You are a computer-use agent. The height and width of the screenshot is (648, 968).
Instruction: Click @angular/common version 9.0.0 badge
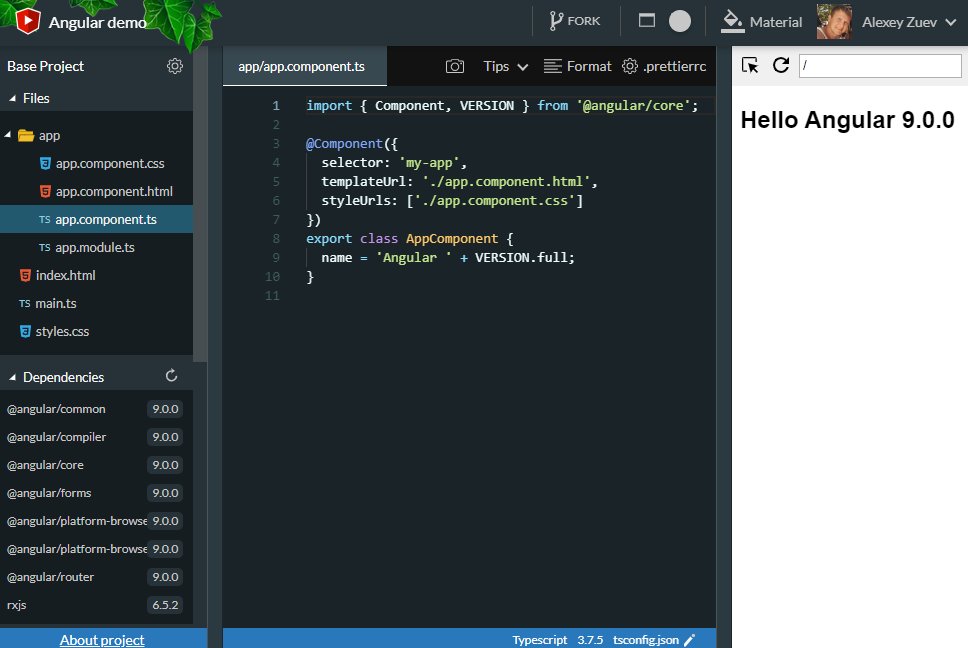[x=165, y=409]
